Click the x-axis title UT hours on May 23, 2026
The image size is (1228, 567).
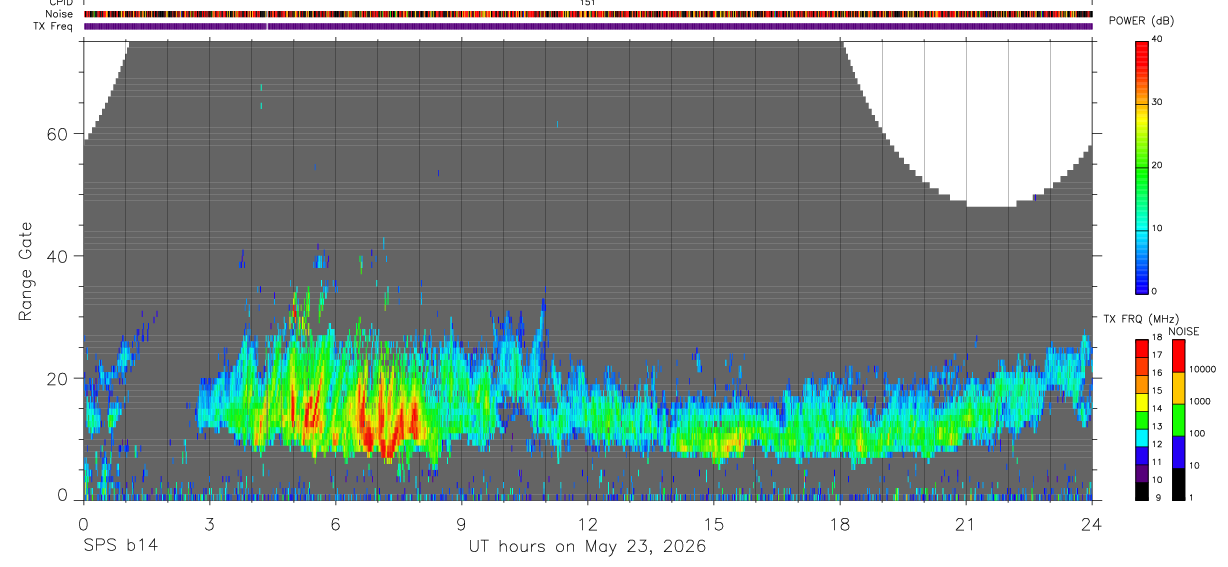[x=587, y=546]
